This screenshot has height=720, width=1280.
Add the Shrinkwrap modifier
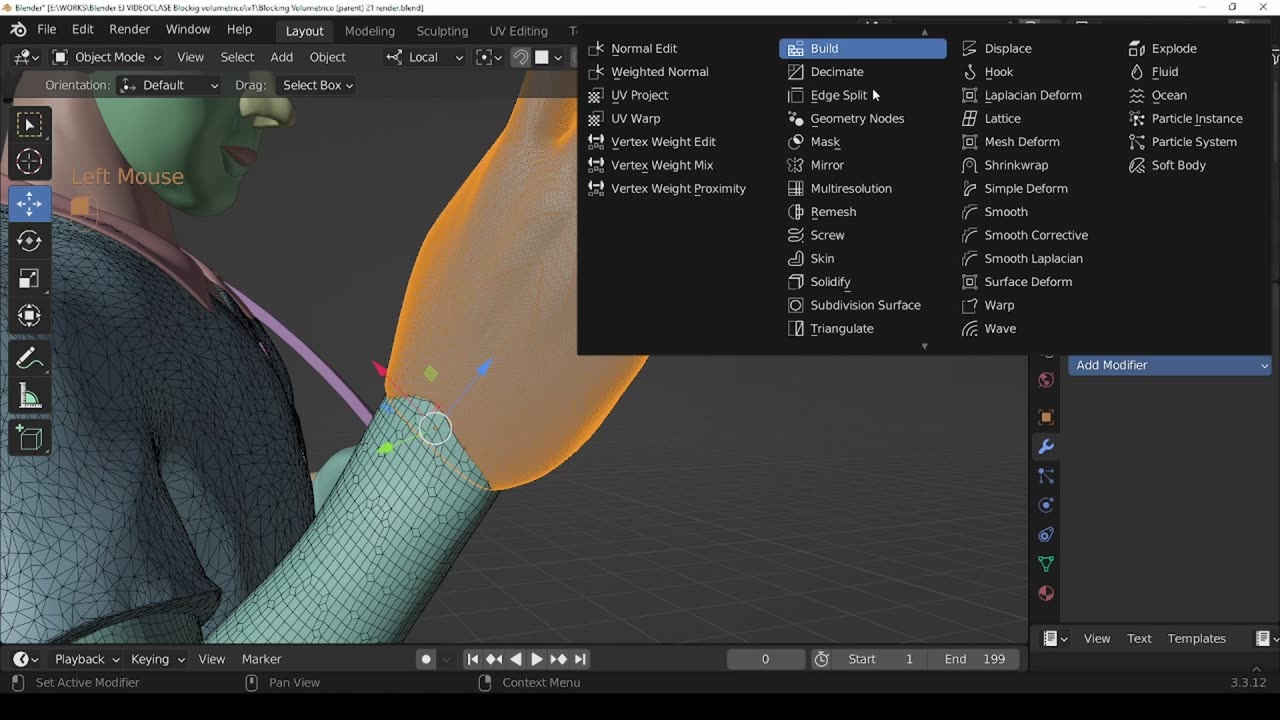click(x=1035, y=165)
